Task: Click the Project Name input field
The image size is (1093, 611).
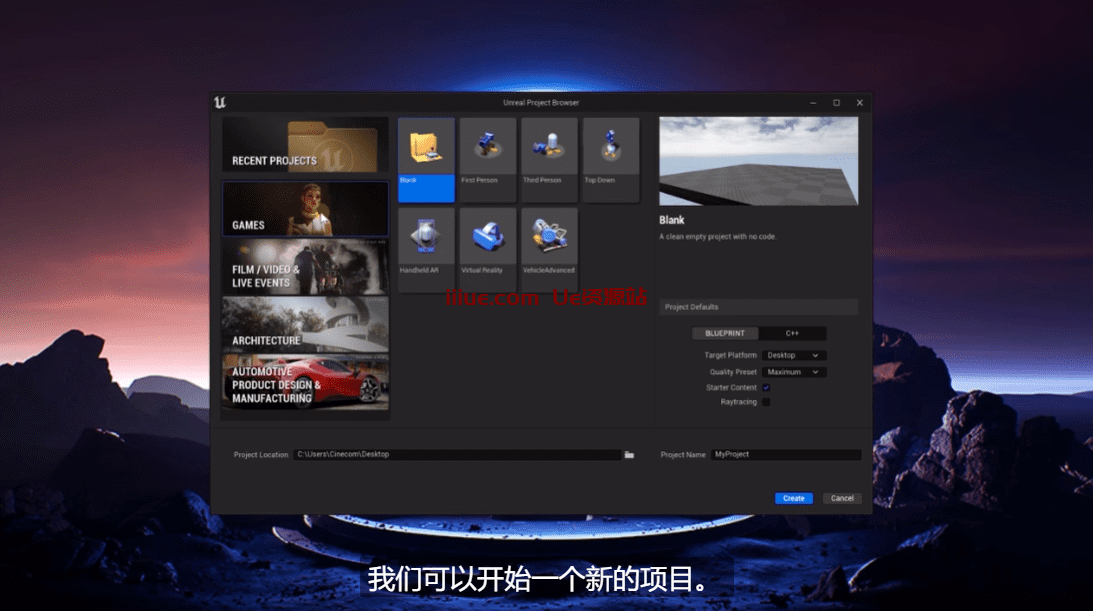Action: click(785, 455)
